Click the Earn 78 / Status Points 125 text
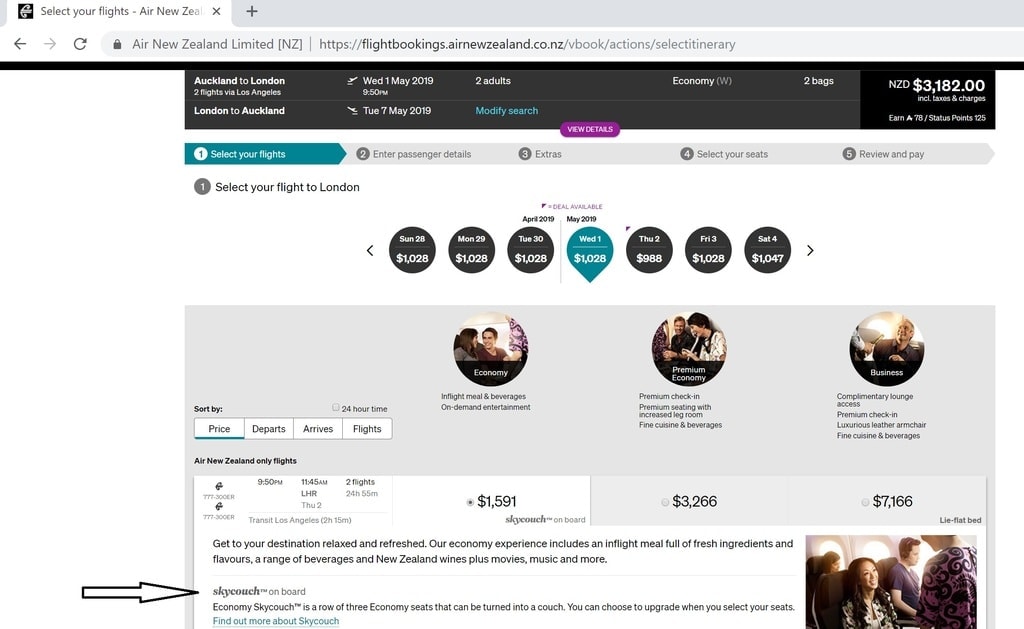 (x=936, y=118)
